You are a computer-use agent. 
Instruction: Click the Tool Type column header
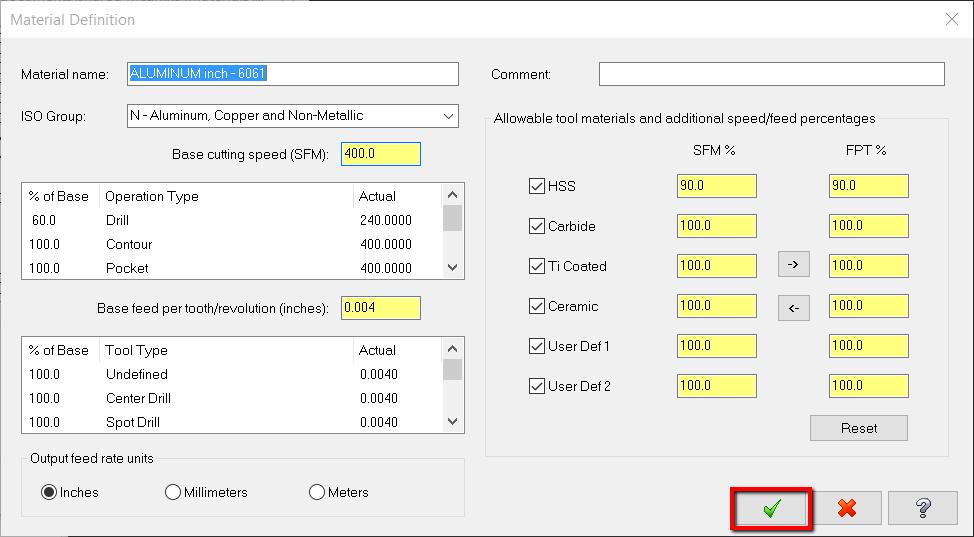(x=226, y=351)
